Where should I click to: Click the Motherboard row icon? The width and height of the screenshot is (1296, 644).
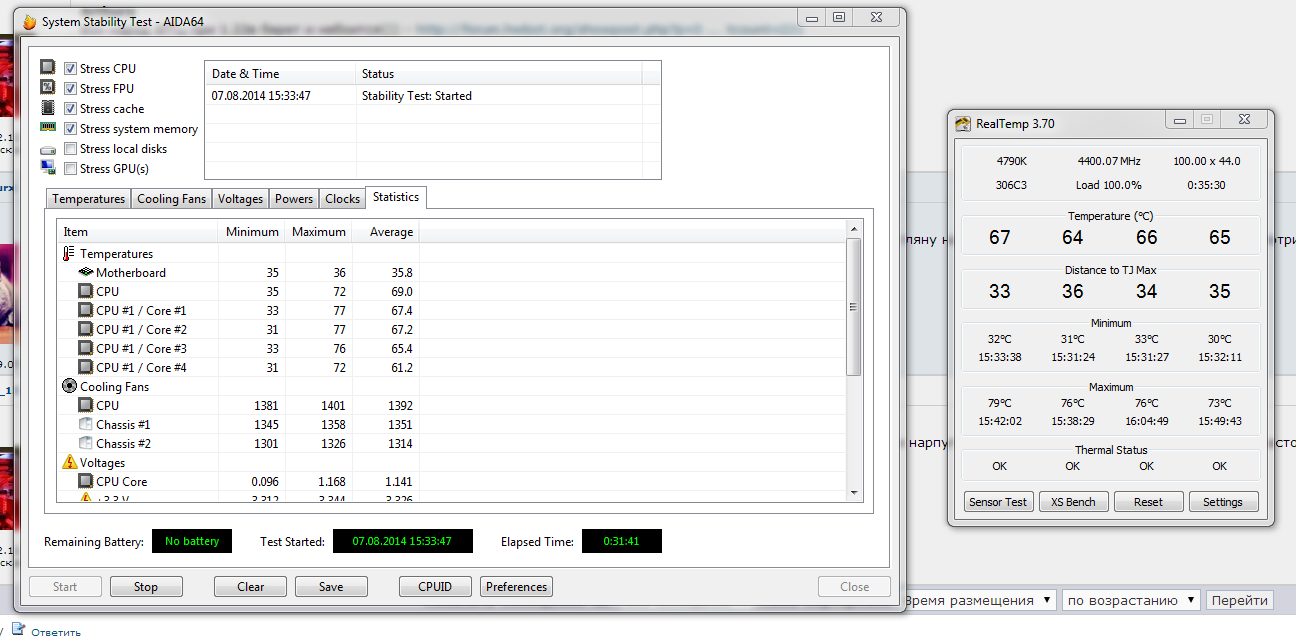pyautogui.click(x=86, y=273)
